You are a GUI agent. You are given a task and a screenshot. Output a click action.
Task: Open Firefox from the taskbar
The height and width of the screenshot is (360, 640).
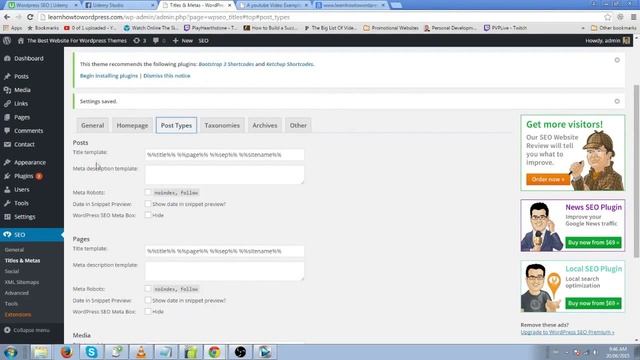pos(66,352)
